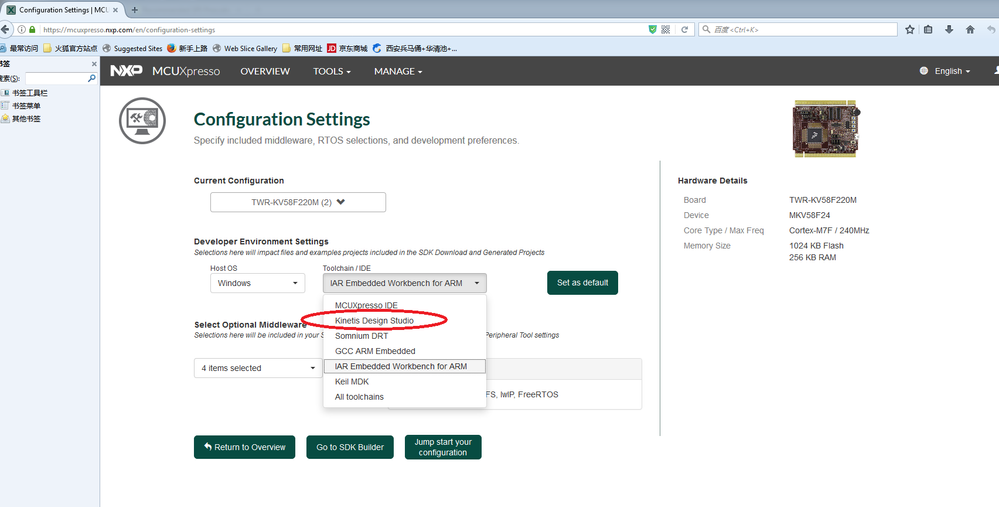
Task: Choose GCC ARM Embedded toolchain
Action: [405, 351]
